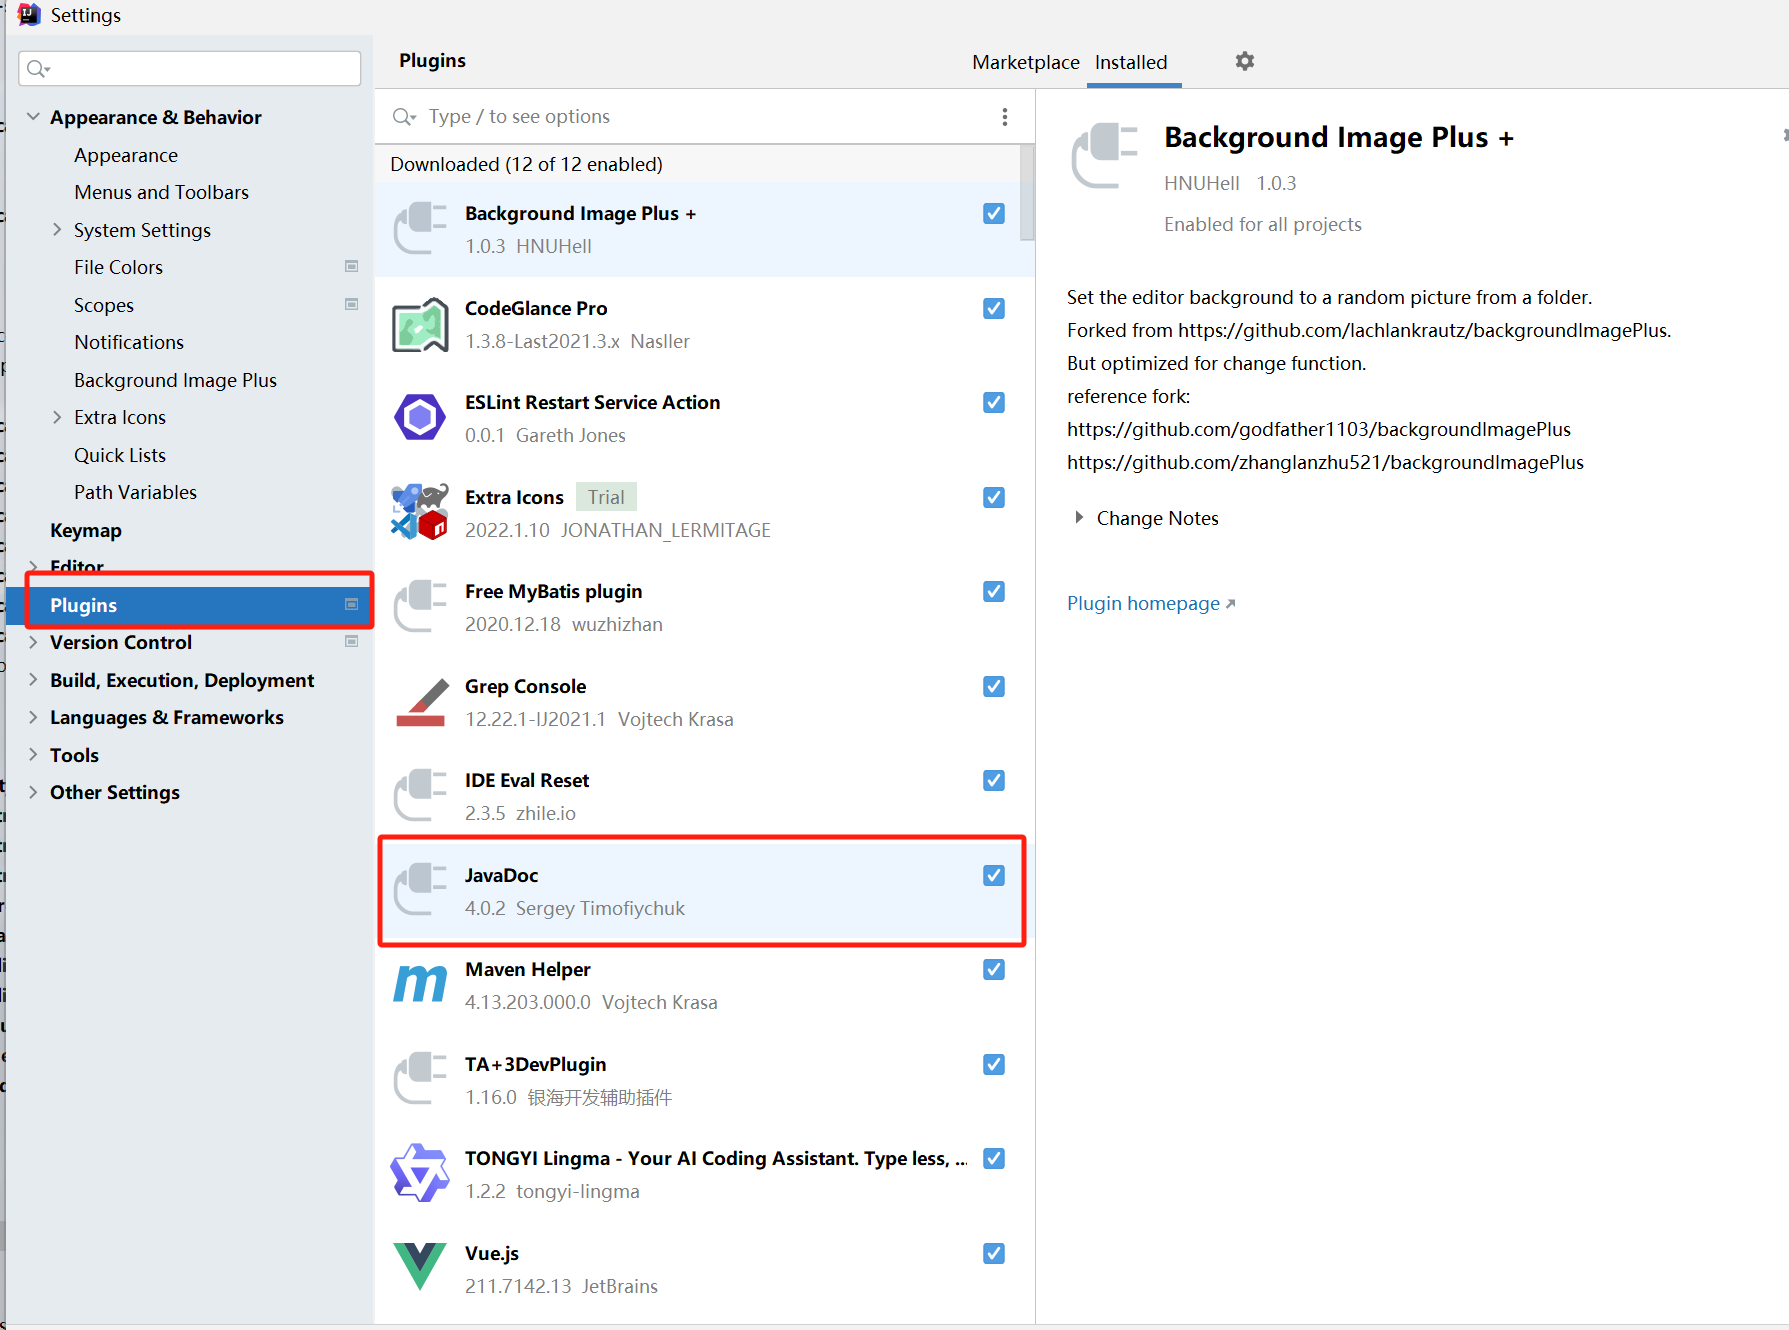This screenshot has width=1789, height=1330.
Task: Click the plugins settings gear icon
Action: (1244, 62)
